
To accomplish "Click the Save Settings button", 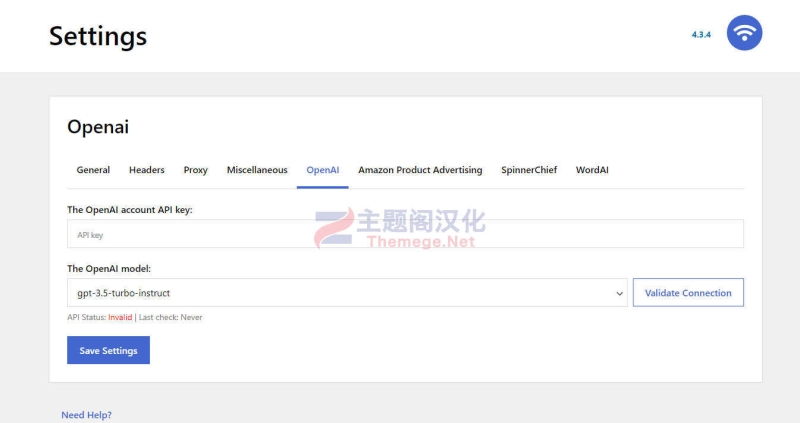I will [x=108, y=350].
